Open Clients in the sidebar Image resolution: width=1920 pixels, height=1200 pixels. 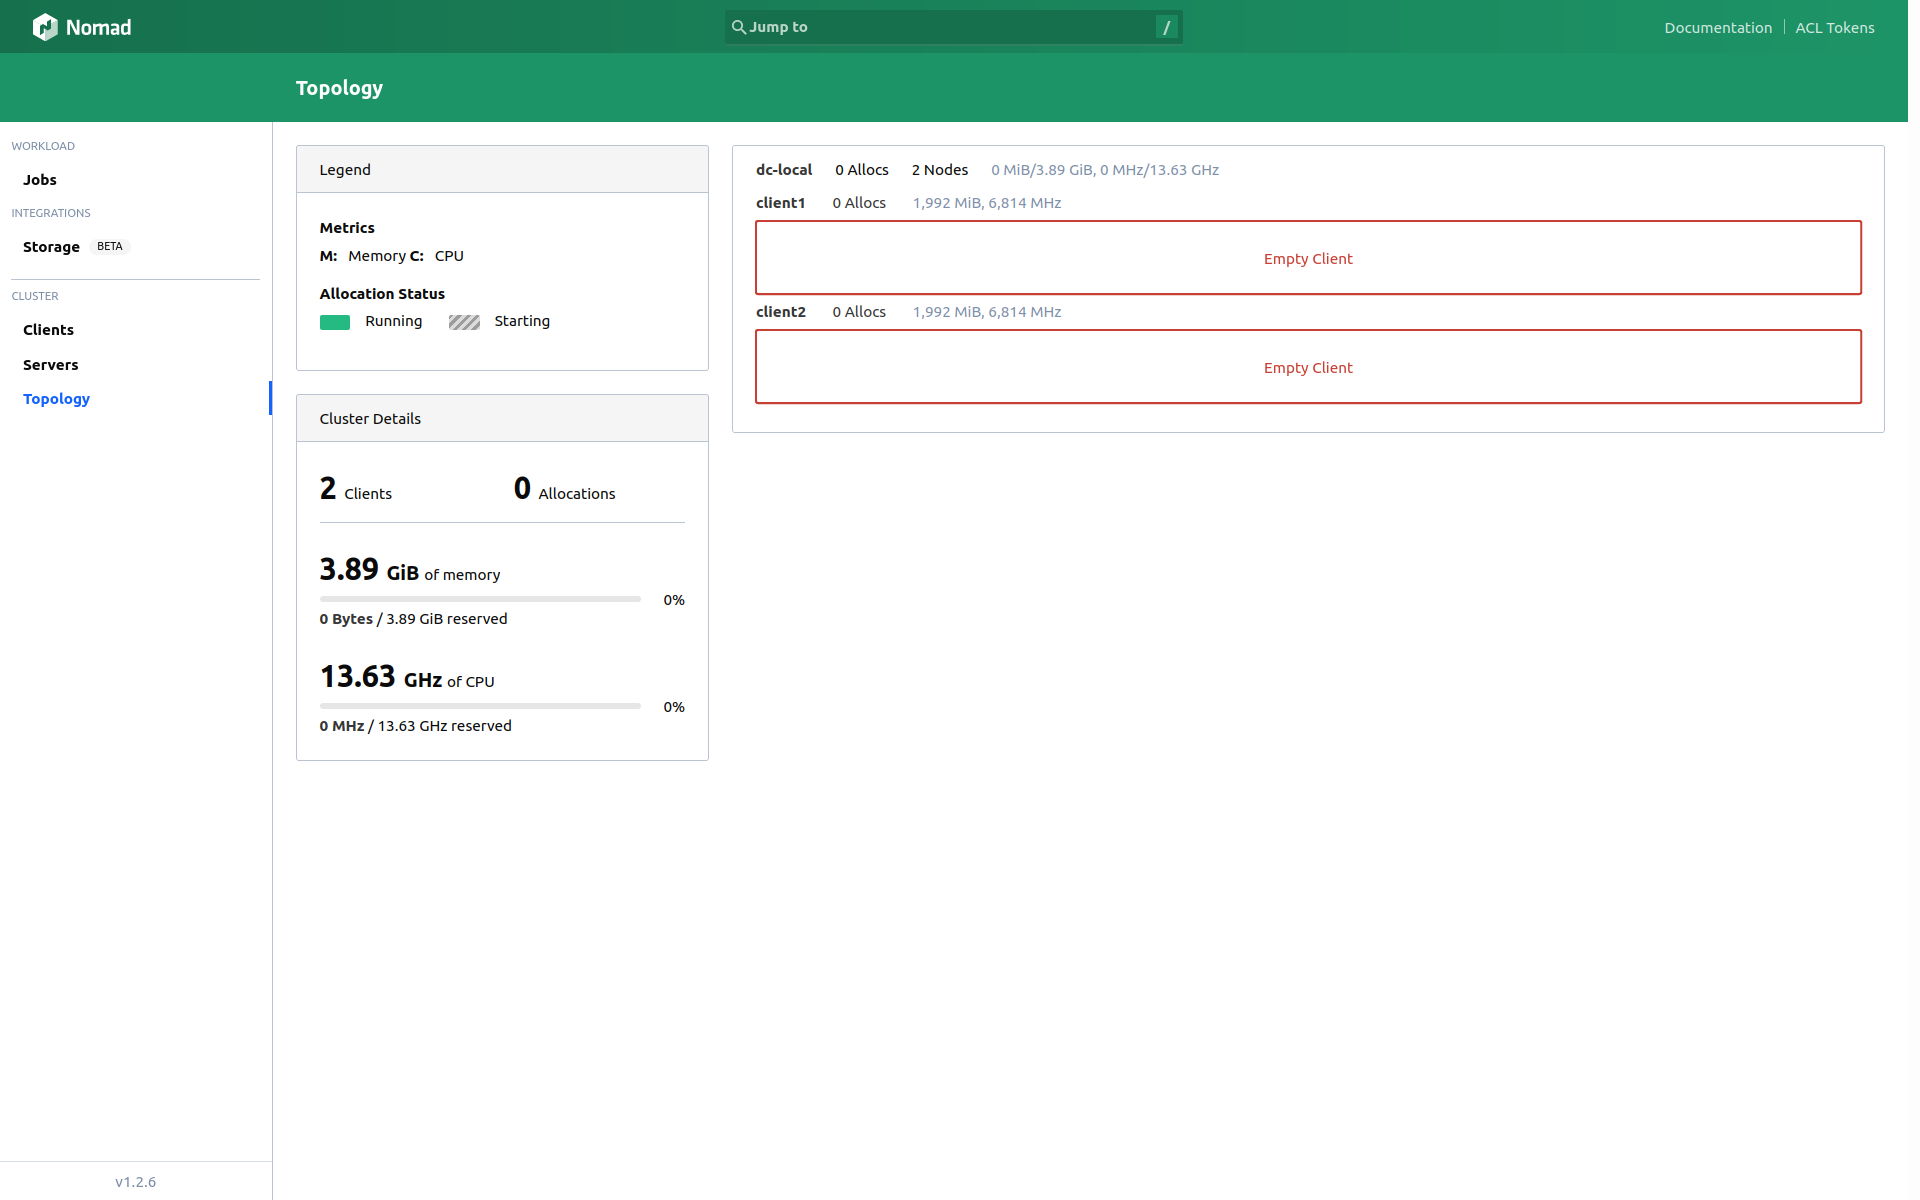(x=48, y=330)
